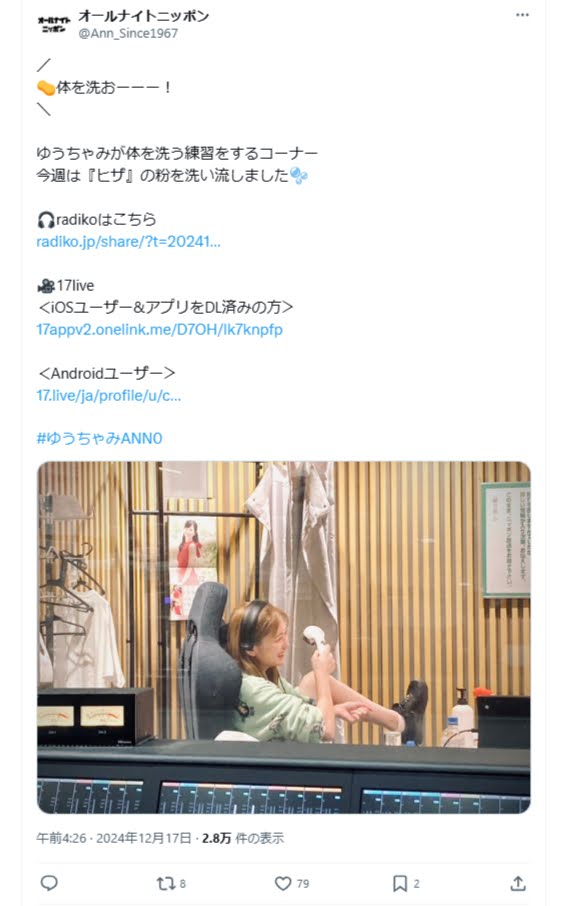
Task: Click the repost count 8
Action: [x=183, y=883]
